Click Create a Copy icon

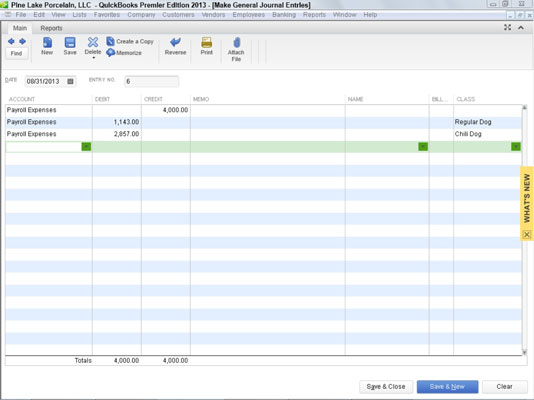click(x=110, y=41)
